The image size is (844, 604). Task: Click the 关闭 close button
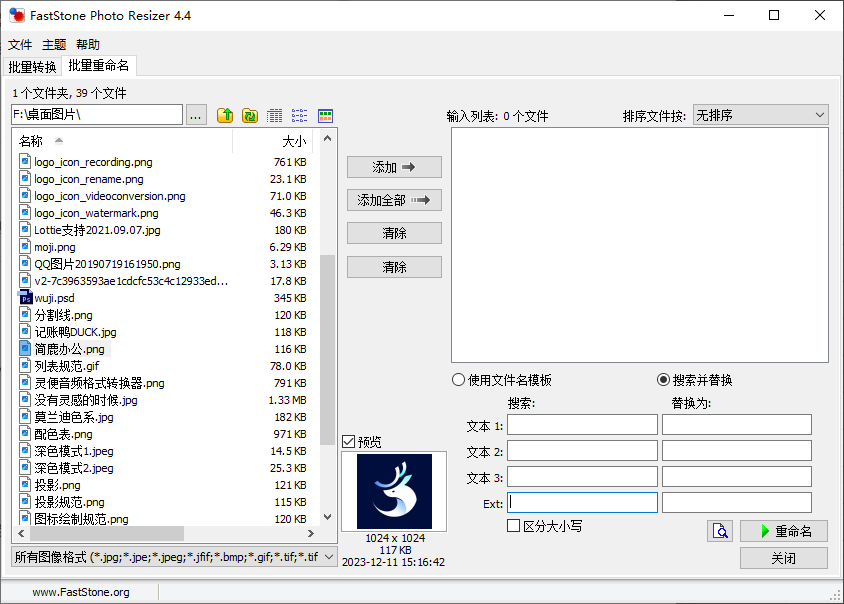click(x=784, y=558)
